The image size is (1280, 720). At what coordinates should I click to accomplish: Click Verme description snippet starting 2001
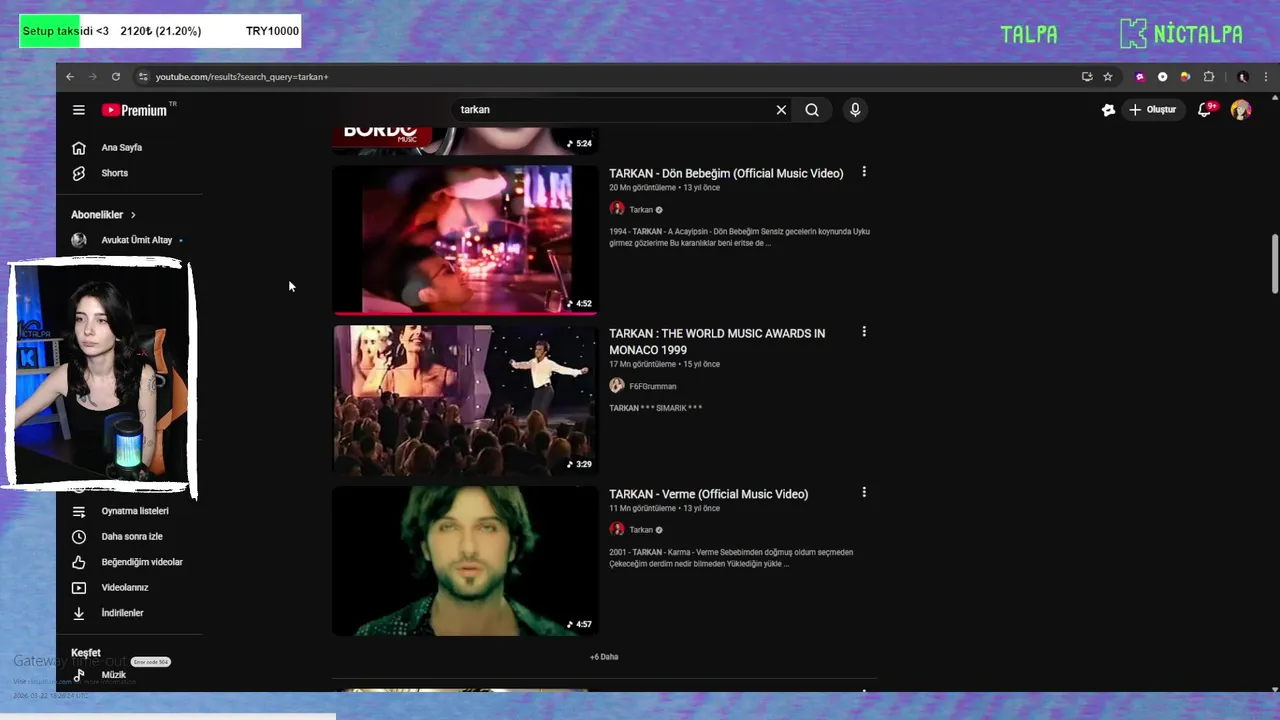tap(731, 558)
